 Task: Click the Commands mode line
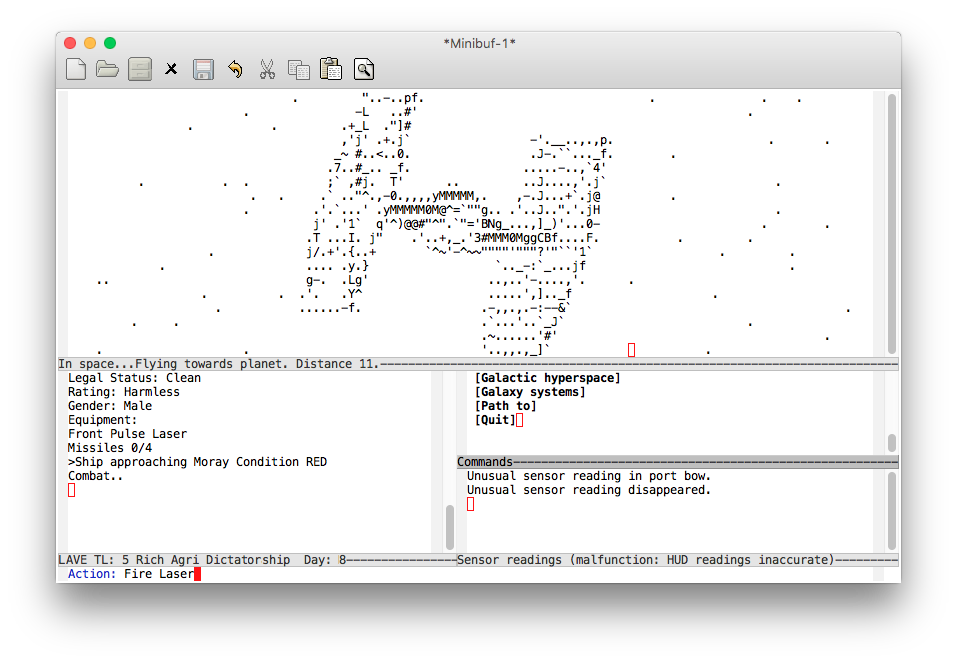pos(677,462)
